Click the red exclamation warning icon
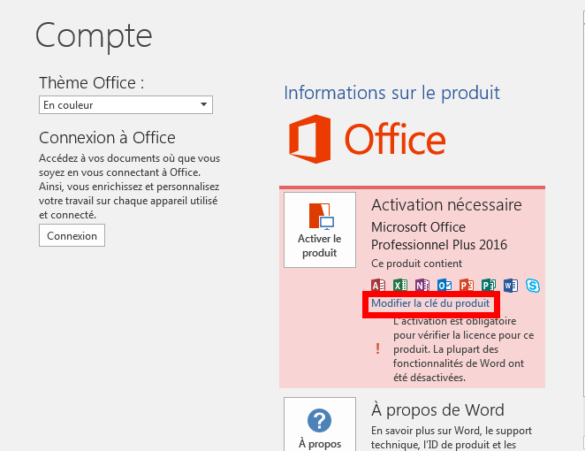 (378, 349)
